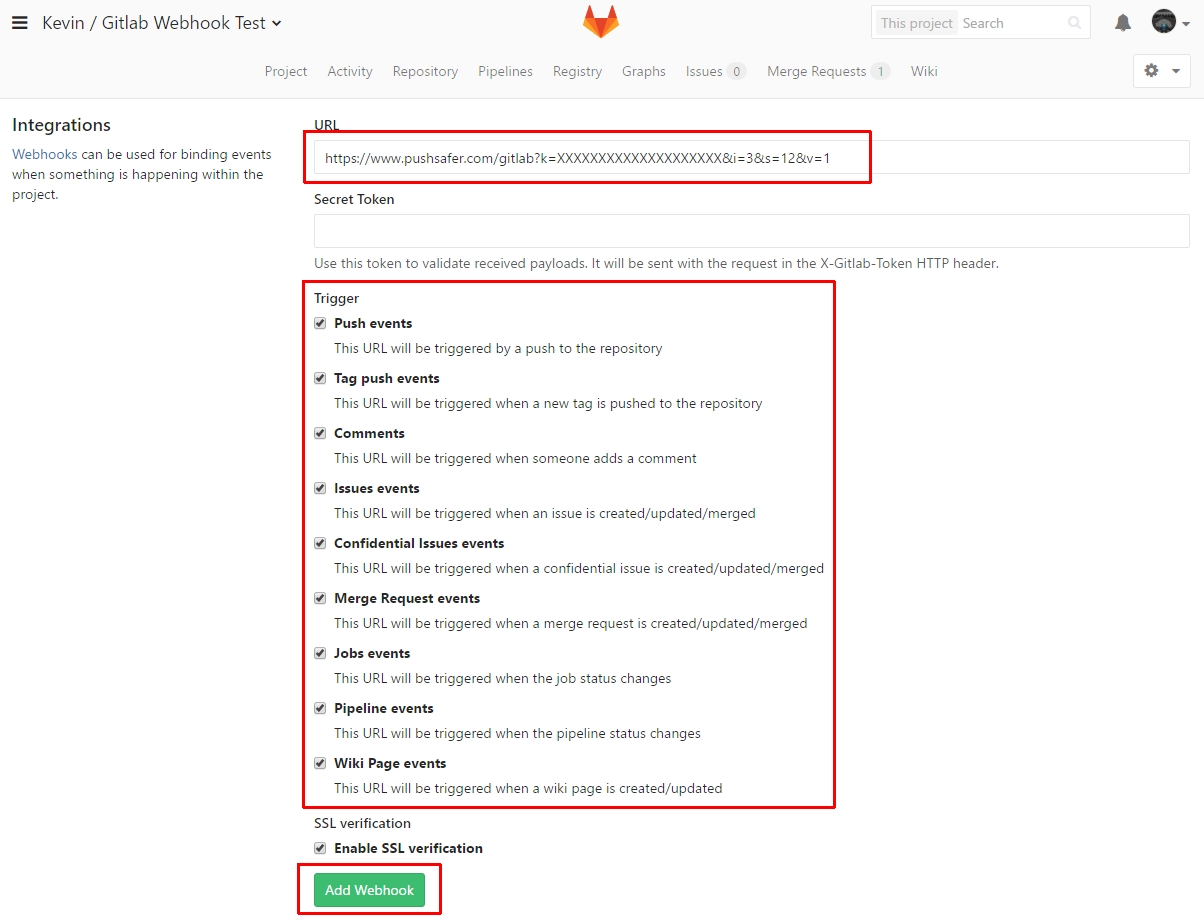Click into the Secret Token field
1204x917 pixels.
[752, 231]
